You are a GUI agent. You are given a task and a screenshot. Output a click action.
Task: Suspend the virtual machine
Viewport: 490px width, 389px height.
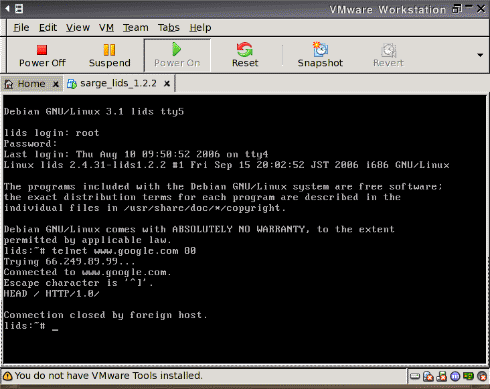109,55
